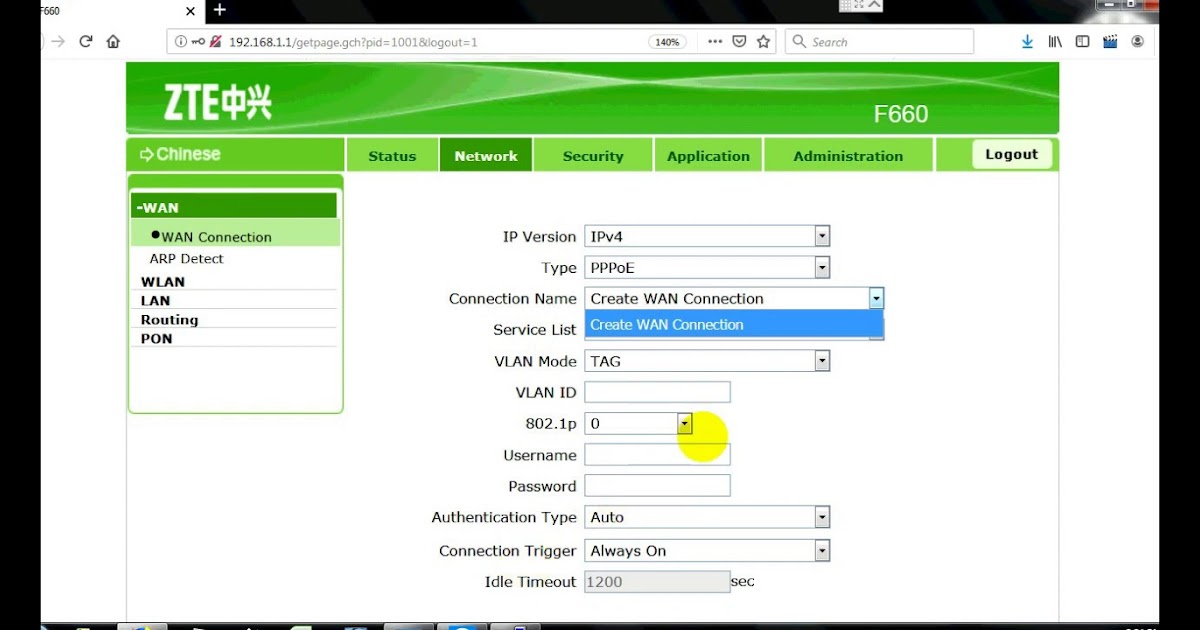Viewport: 1200px width, 630px height.
Task: Click the Logout button
Action: tap(1012, 154)
